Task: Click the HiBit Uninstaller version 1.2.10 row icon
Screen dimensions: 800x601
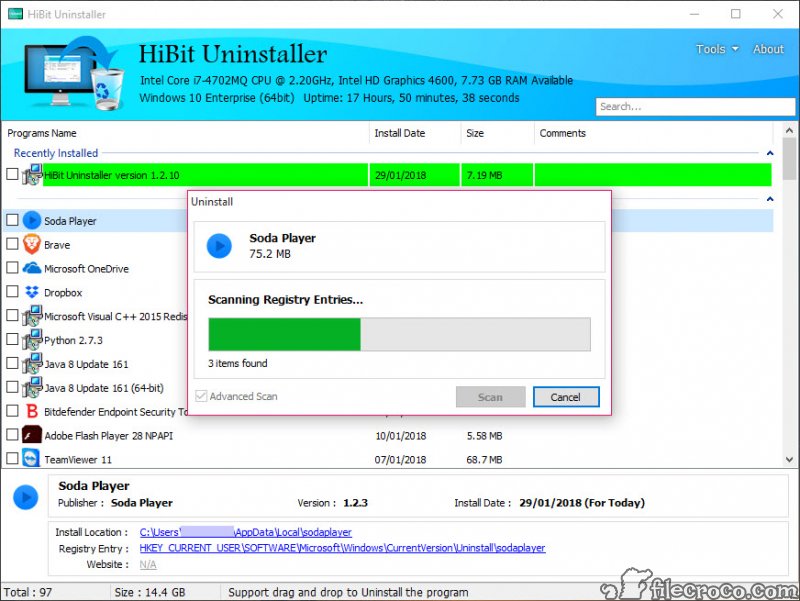Action: pyautogui.click(x=32, y=174)
